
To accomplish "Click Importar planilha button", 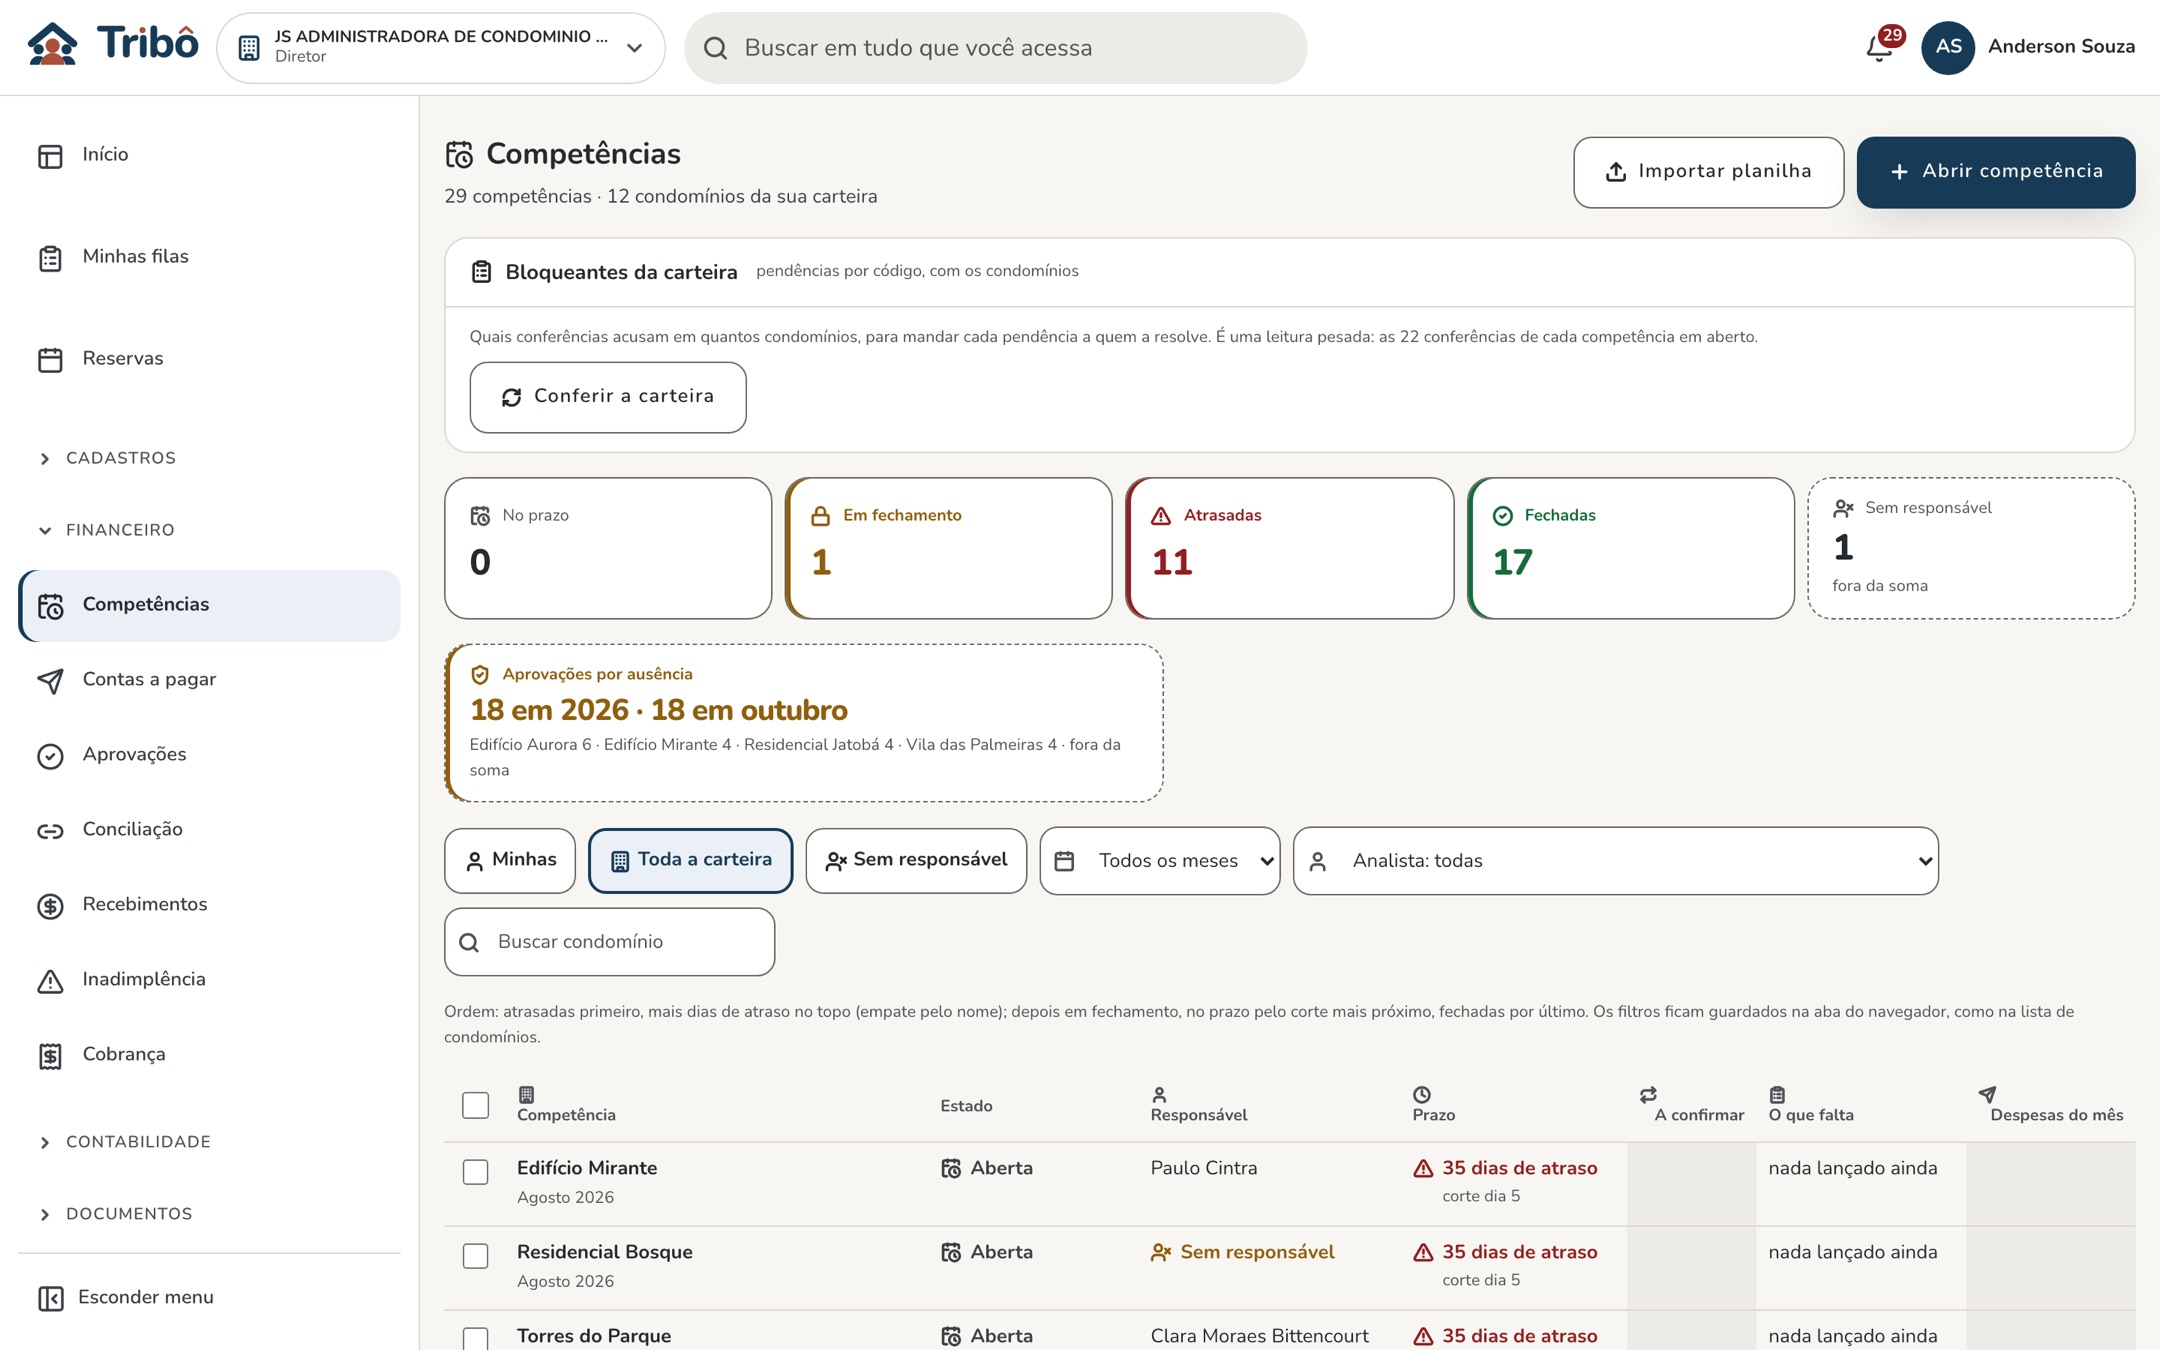I will pyautogui.click(x=1708, y=172).
